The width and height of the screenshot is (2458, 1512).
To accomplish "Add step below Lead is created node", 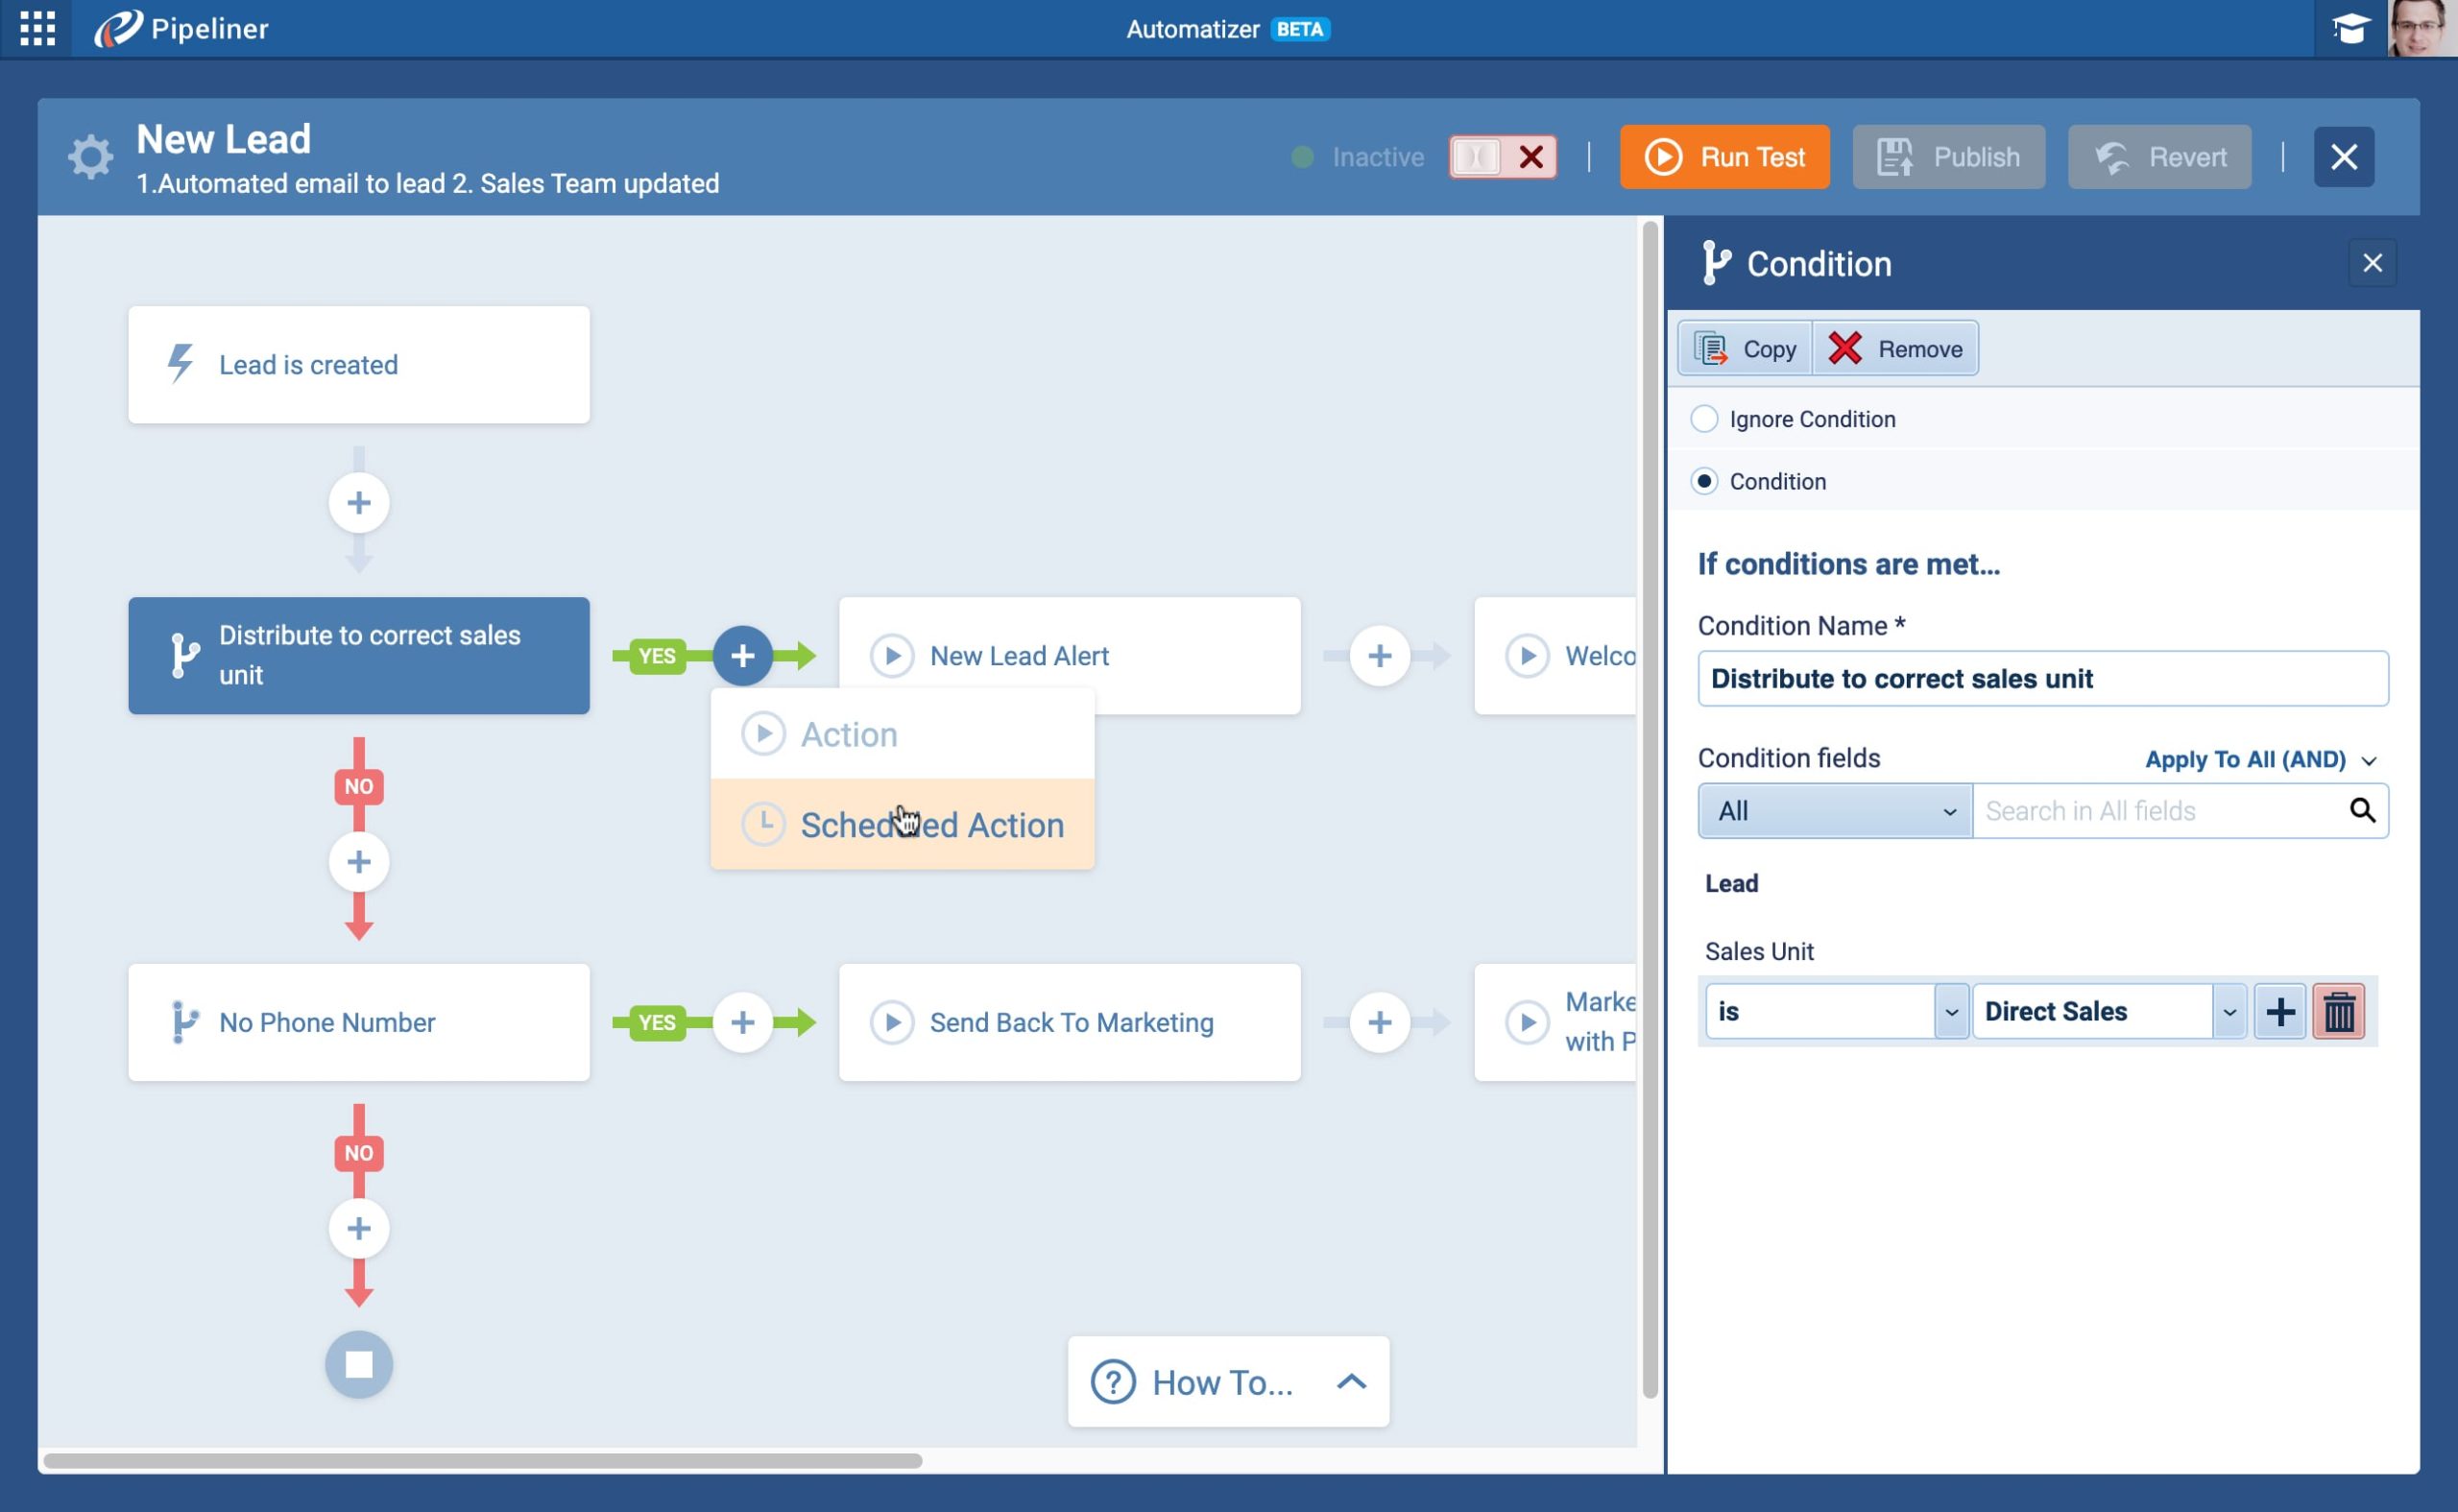I will tap(358, 502).
